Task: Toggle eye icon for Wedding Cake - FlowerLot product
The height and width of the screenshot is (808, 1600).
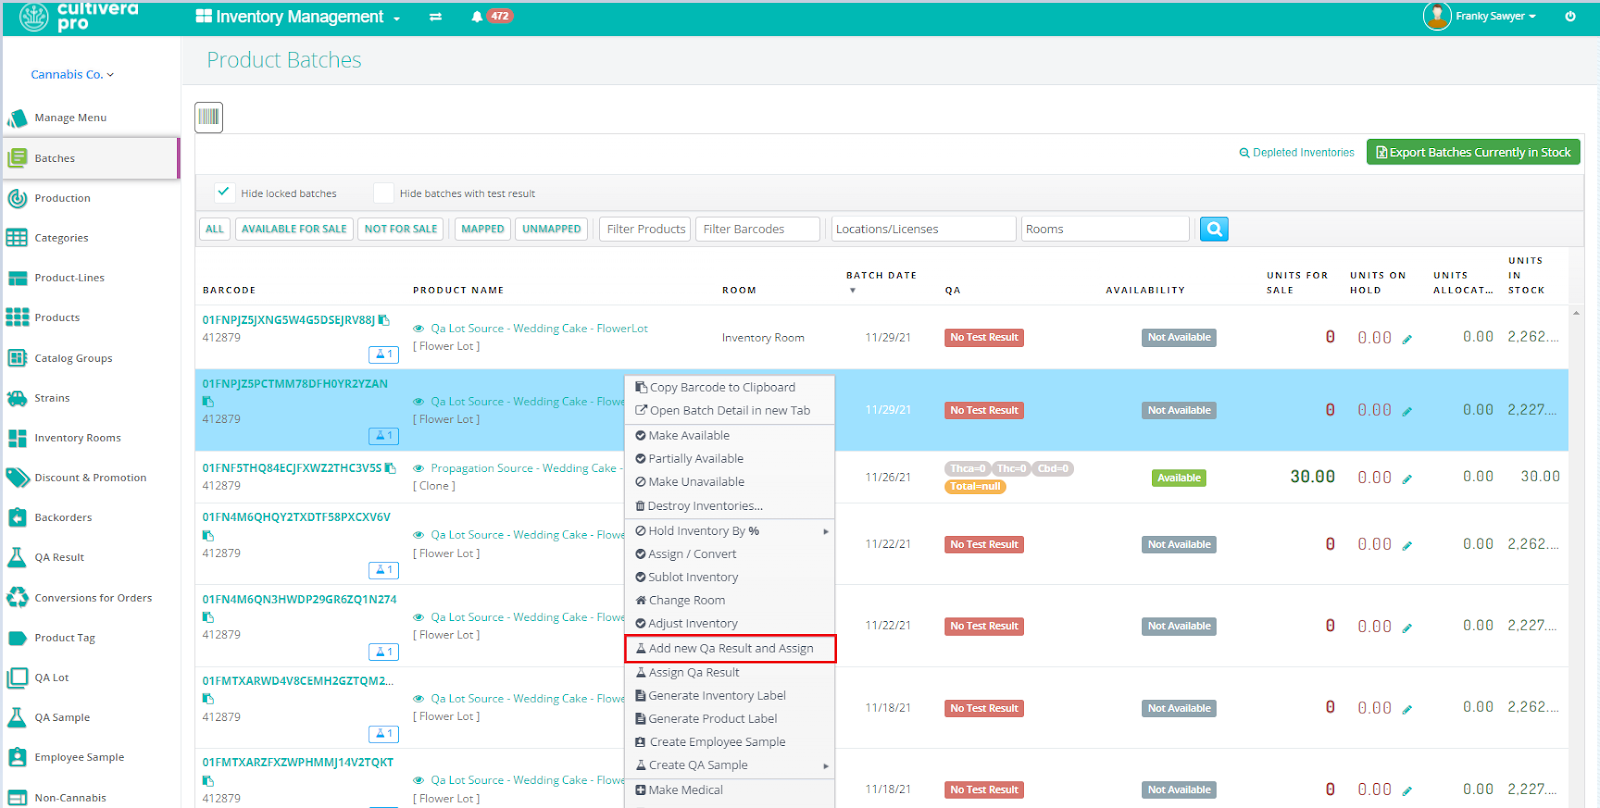Action: click(x=419, y=328)
